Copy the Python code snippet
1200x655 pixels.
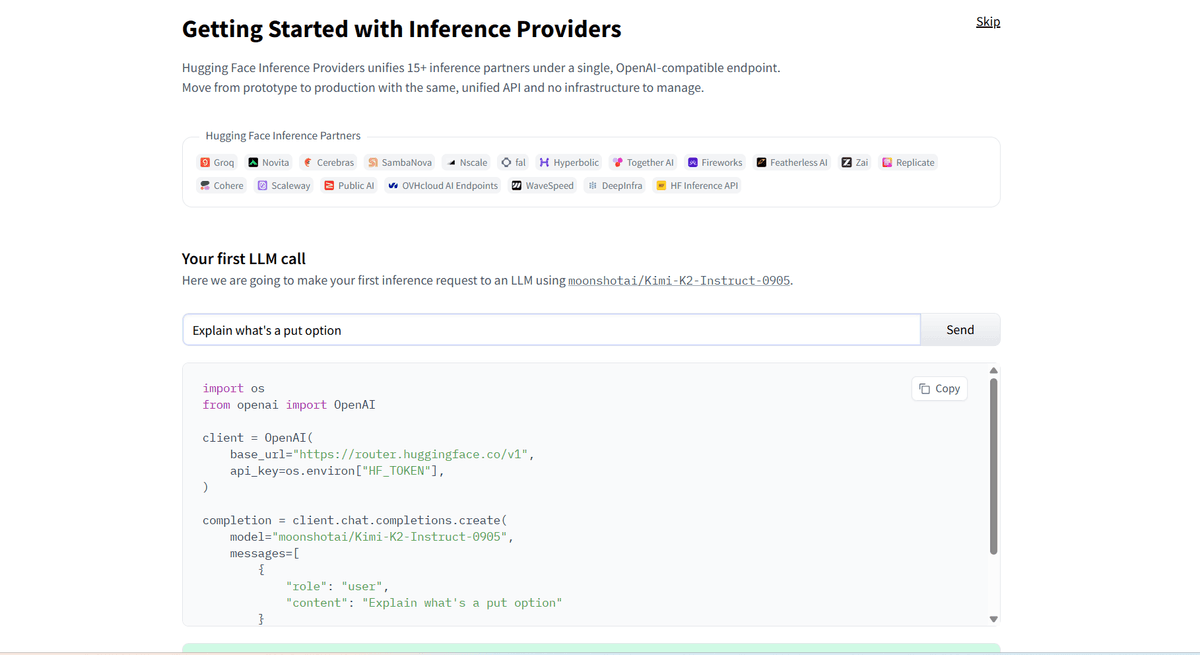940,388
